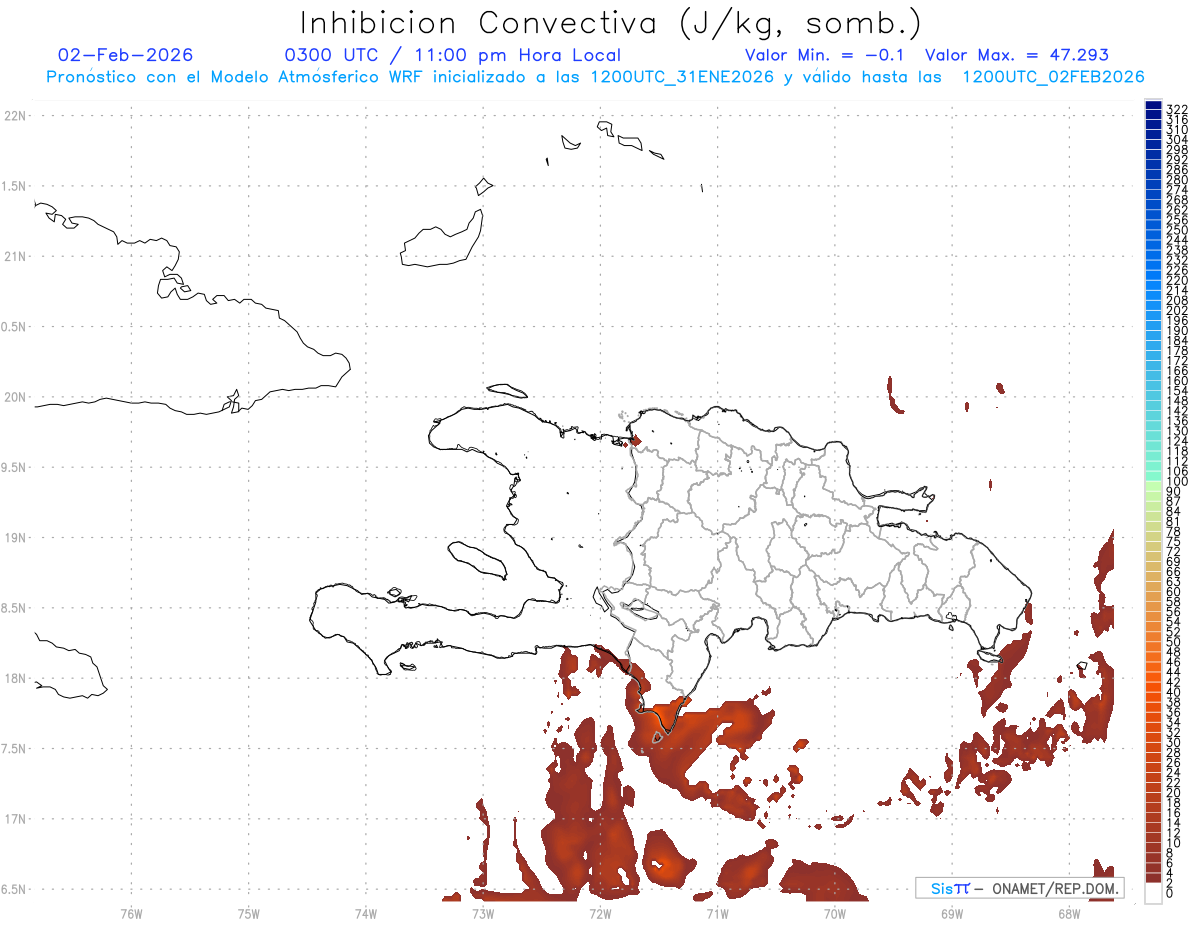Click the "17N" latitude label
Viewport: 1200px width, 927px height.
coord(14,819)
